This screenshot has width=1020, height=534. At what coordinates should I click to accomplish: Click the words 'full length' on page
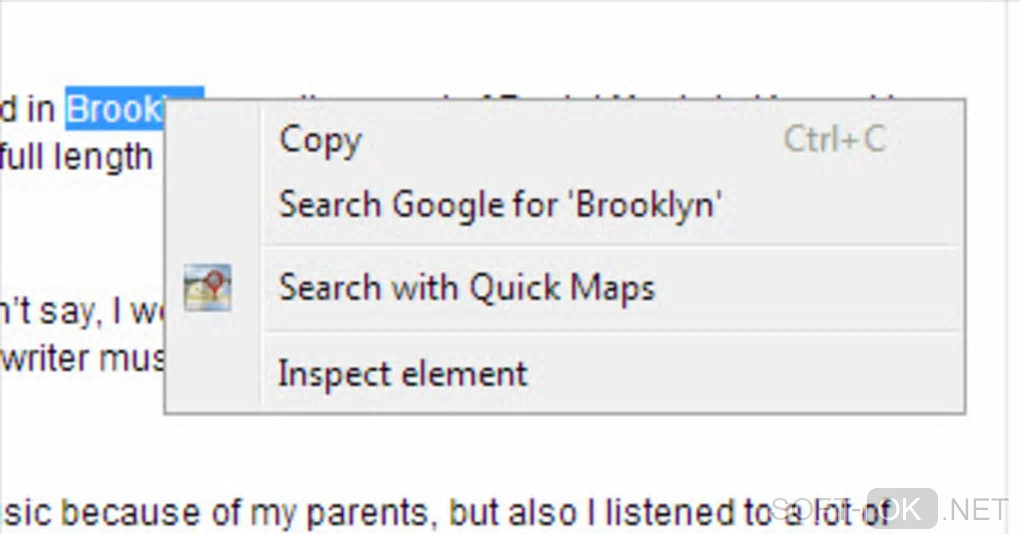tap(76, 157)
